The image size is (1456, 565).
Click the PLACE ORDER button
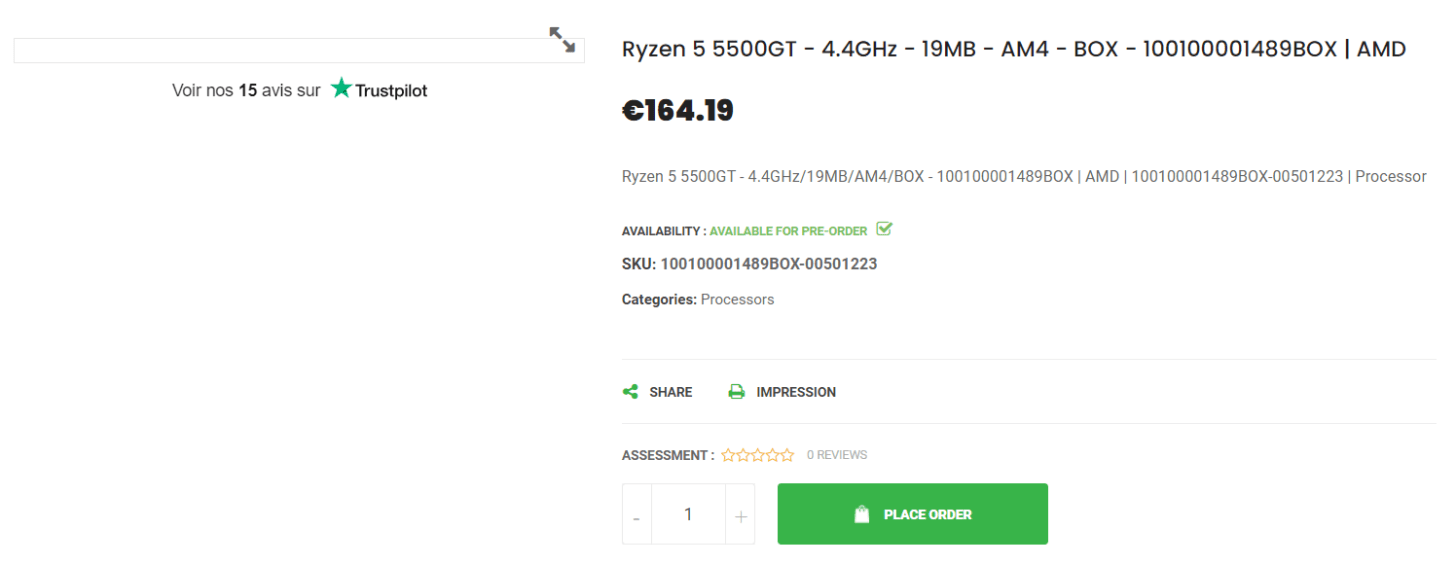[912, 514]
